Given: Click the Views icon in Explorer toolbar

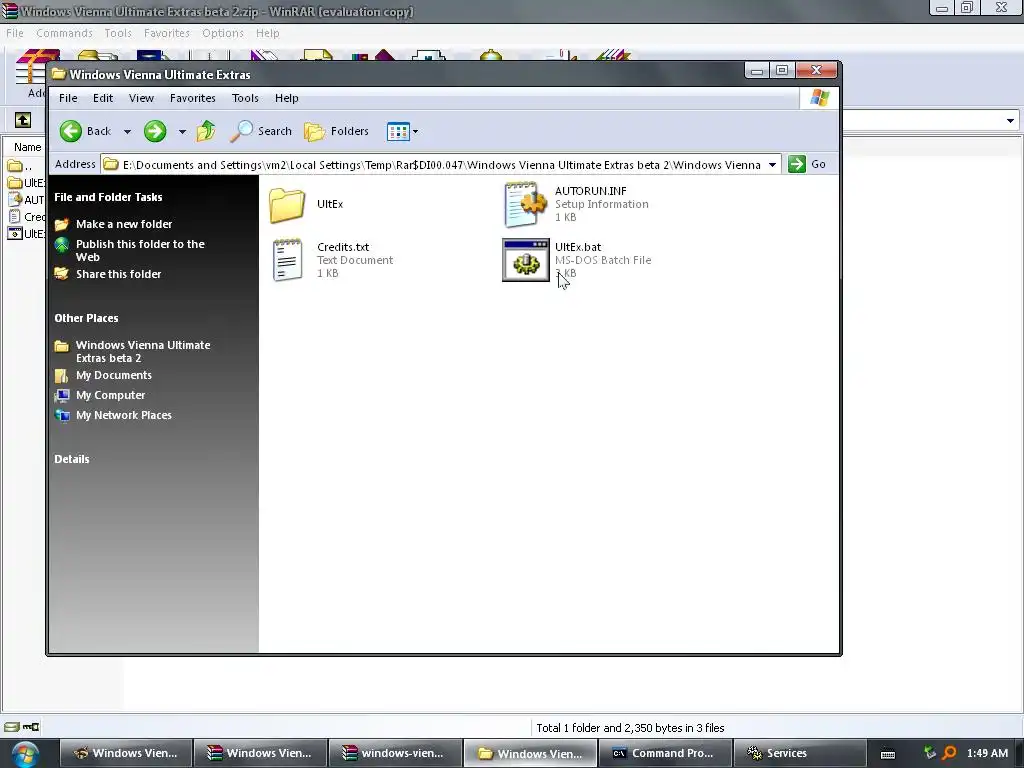Looking at the screenshot, I should (398, 131).
